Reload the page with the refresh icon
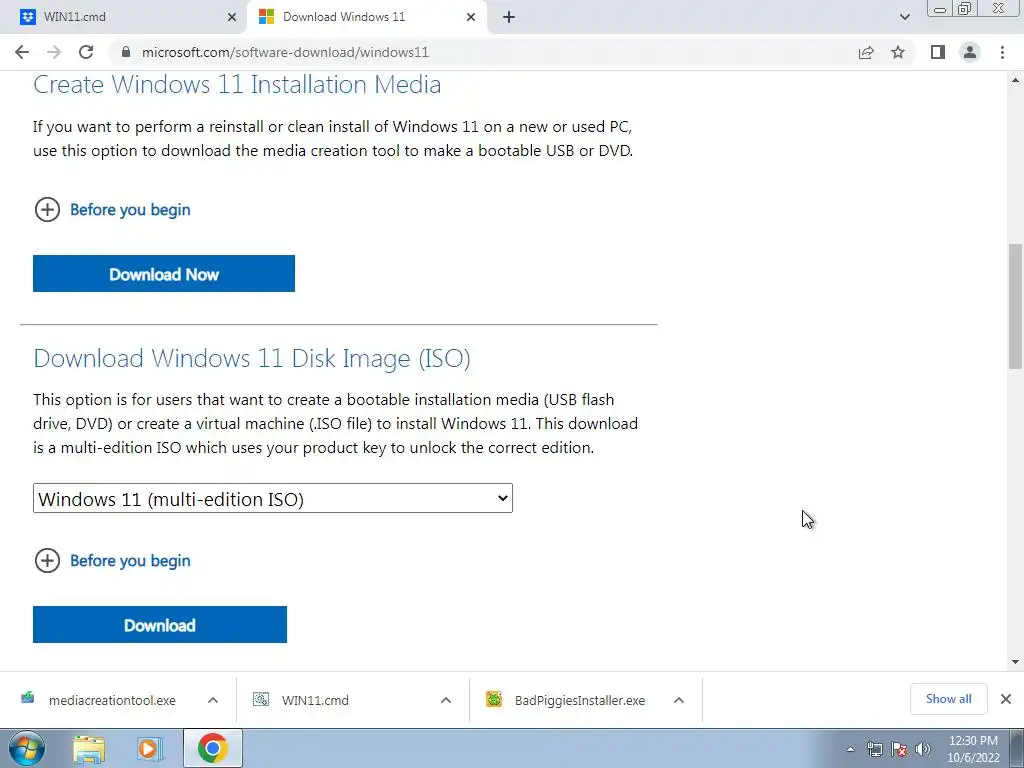The height and width of the screenshot is (768, 1024). point(86,52)
